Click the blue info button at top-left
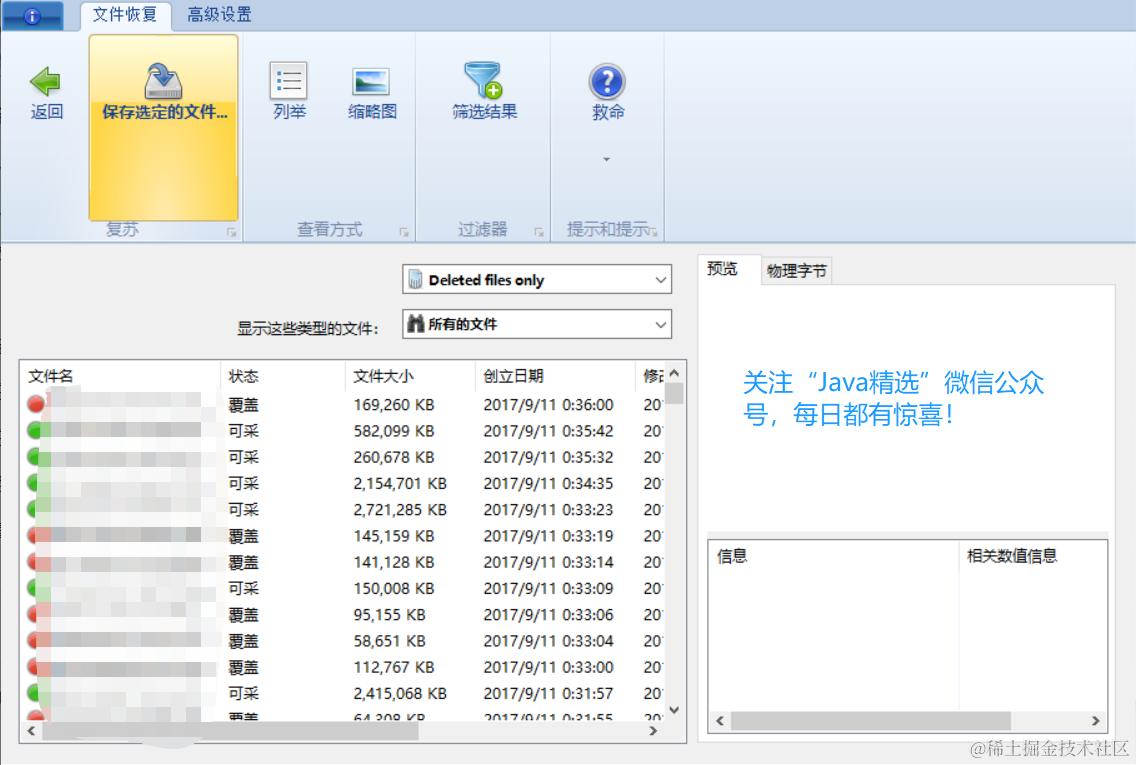The height and width of the screenshot is (765, 1136). (32, 16)
